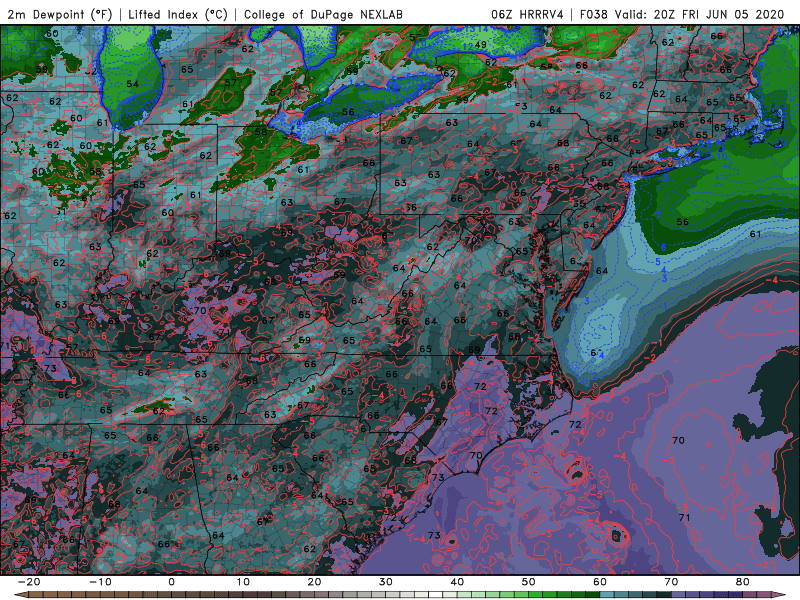Click the '80' colorbar tick label
Screen dimensions: 800x600
coord(743,582)
